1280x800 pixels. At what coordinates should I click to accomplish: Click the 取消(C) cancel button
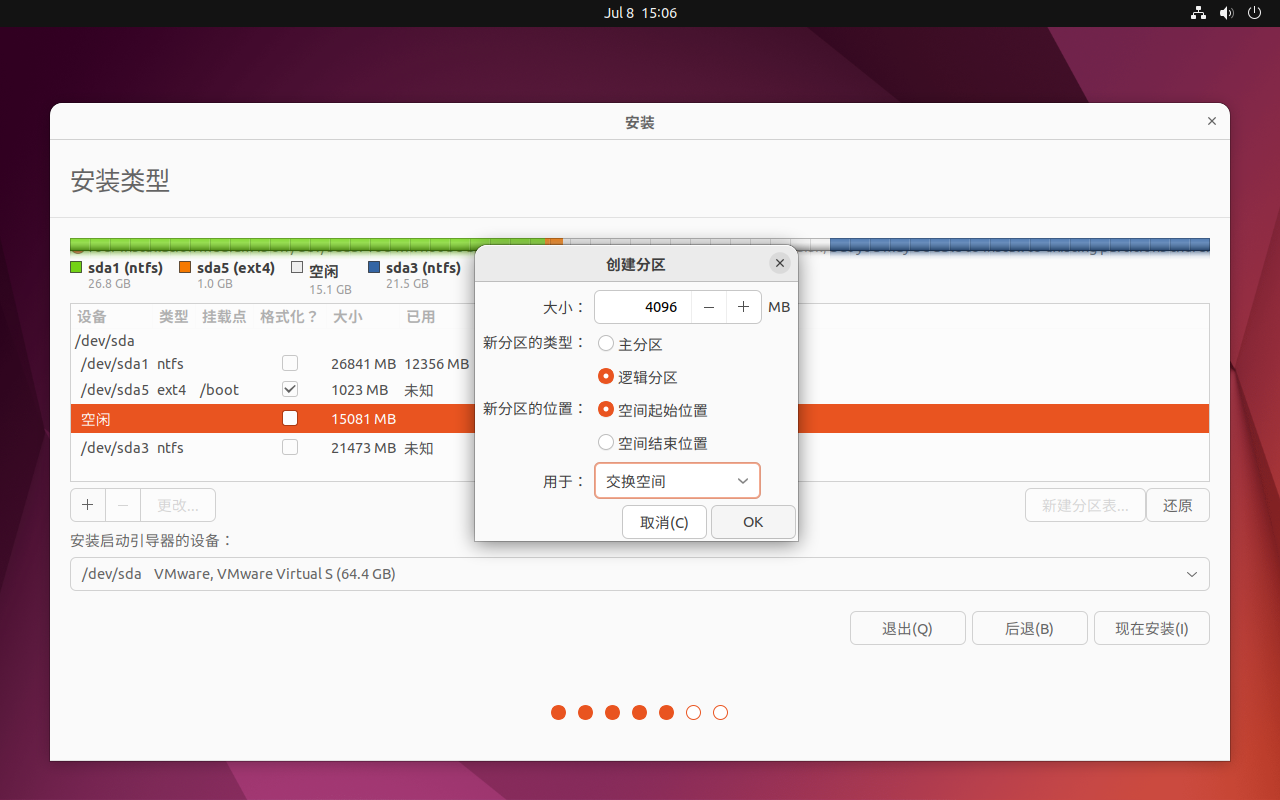pyautogui.click(x=664, y=522)
